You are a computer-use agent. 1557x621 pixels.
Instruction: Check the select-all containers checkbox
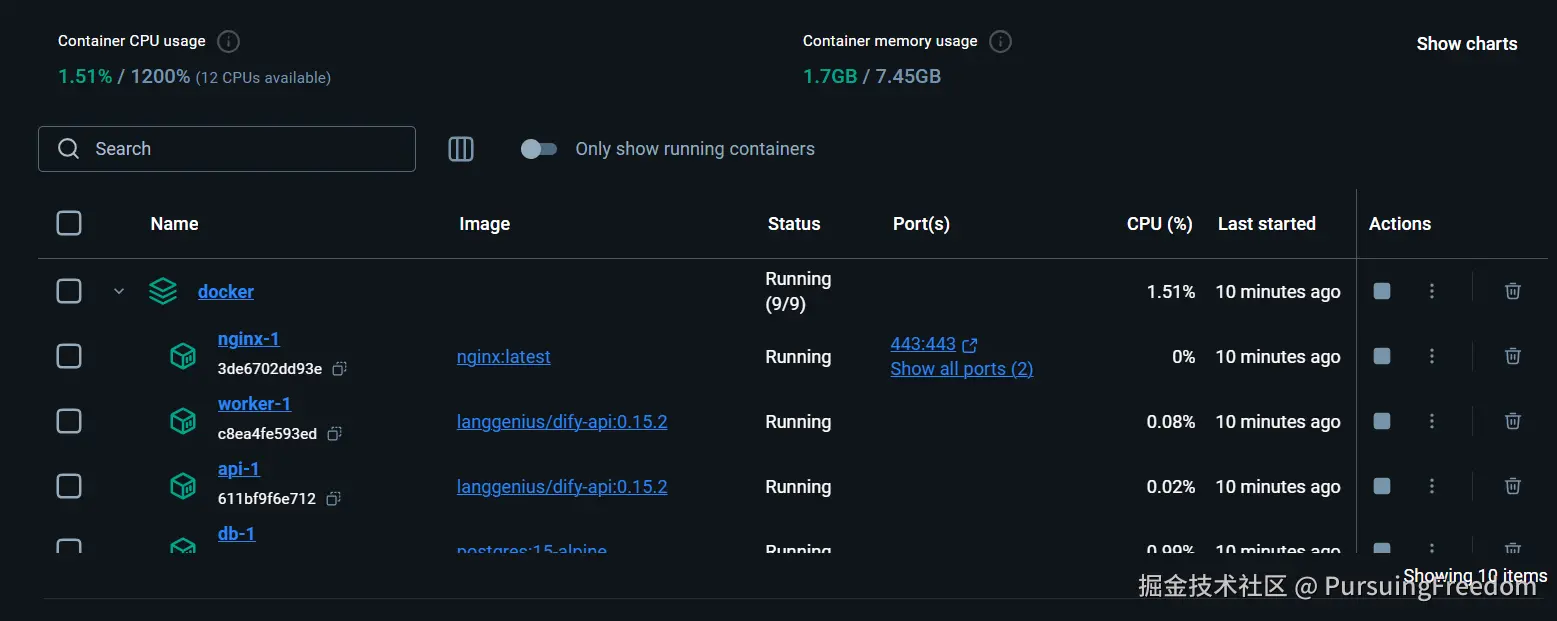[69, 223]
